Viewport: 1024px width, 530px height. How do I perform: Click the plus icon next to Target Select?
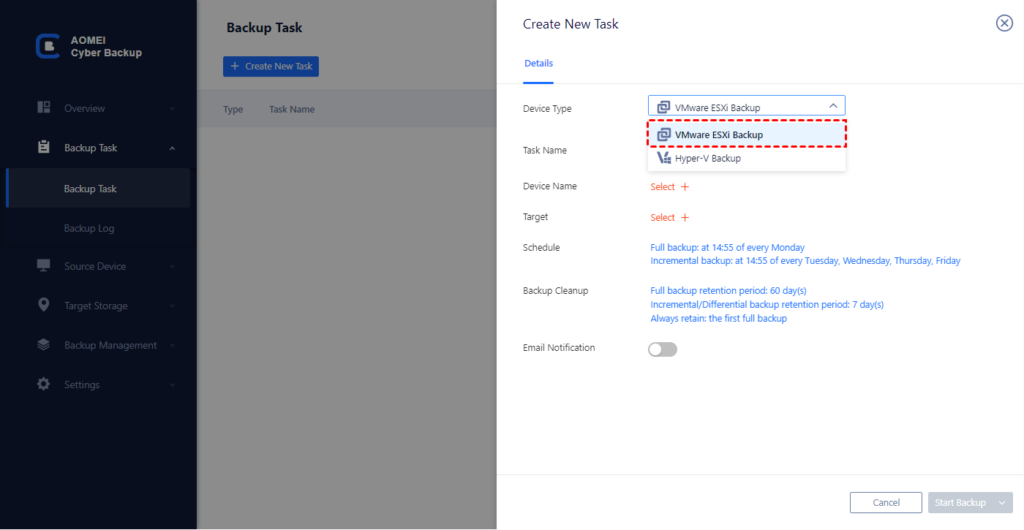pos(685,218)
